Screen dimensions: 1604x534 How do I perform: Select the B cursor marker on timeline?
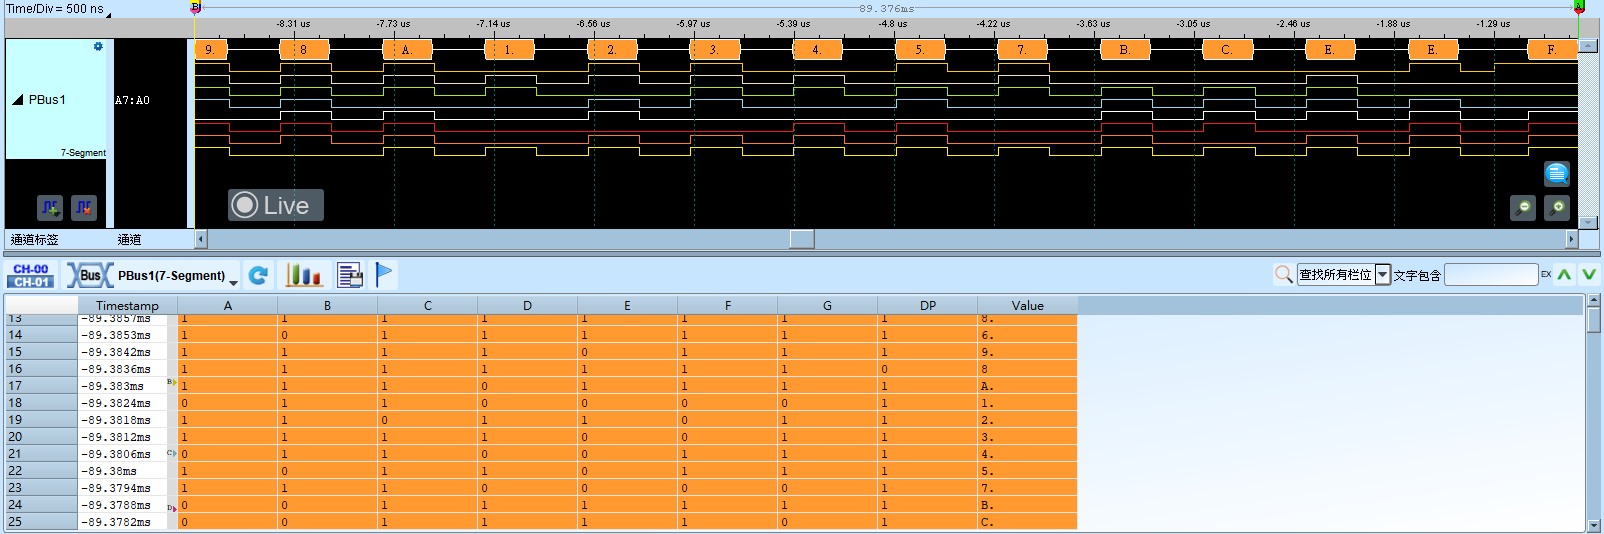(196, 7)
